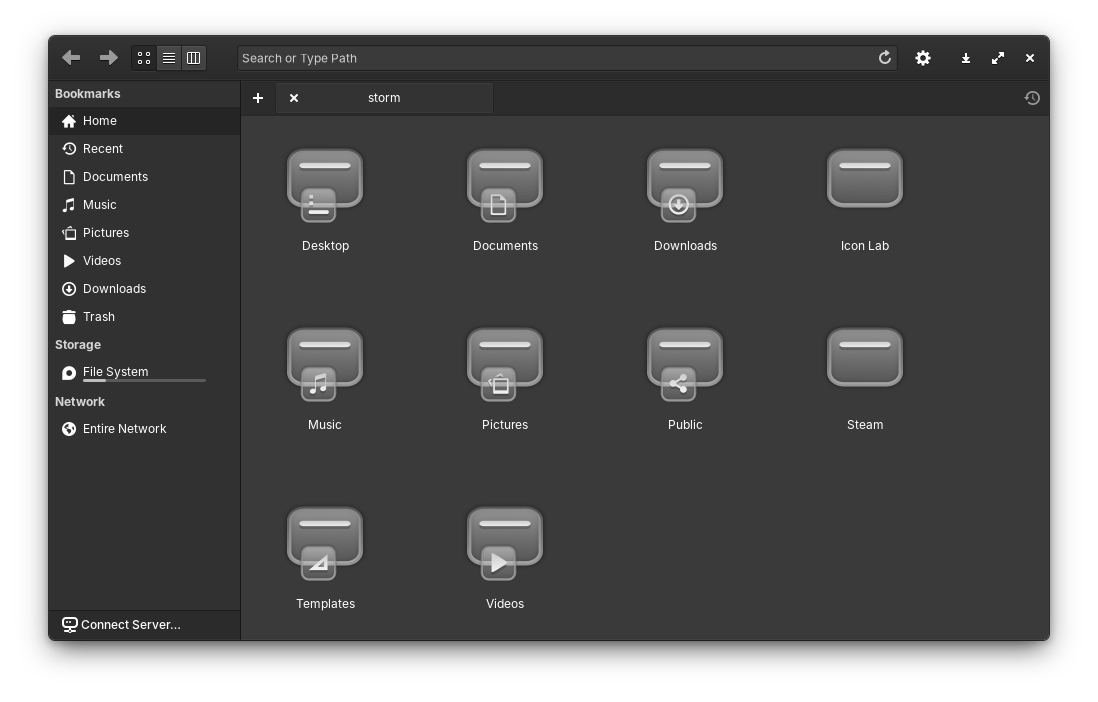Open Entire Network in the sidebar

(x=124, y=429)
